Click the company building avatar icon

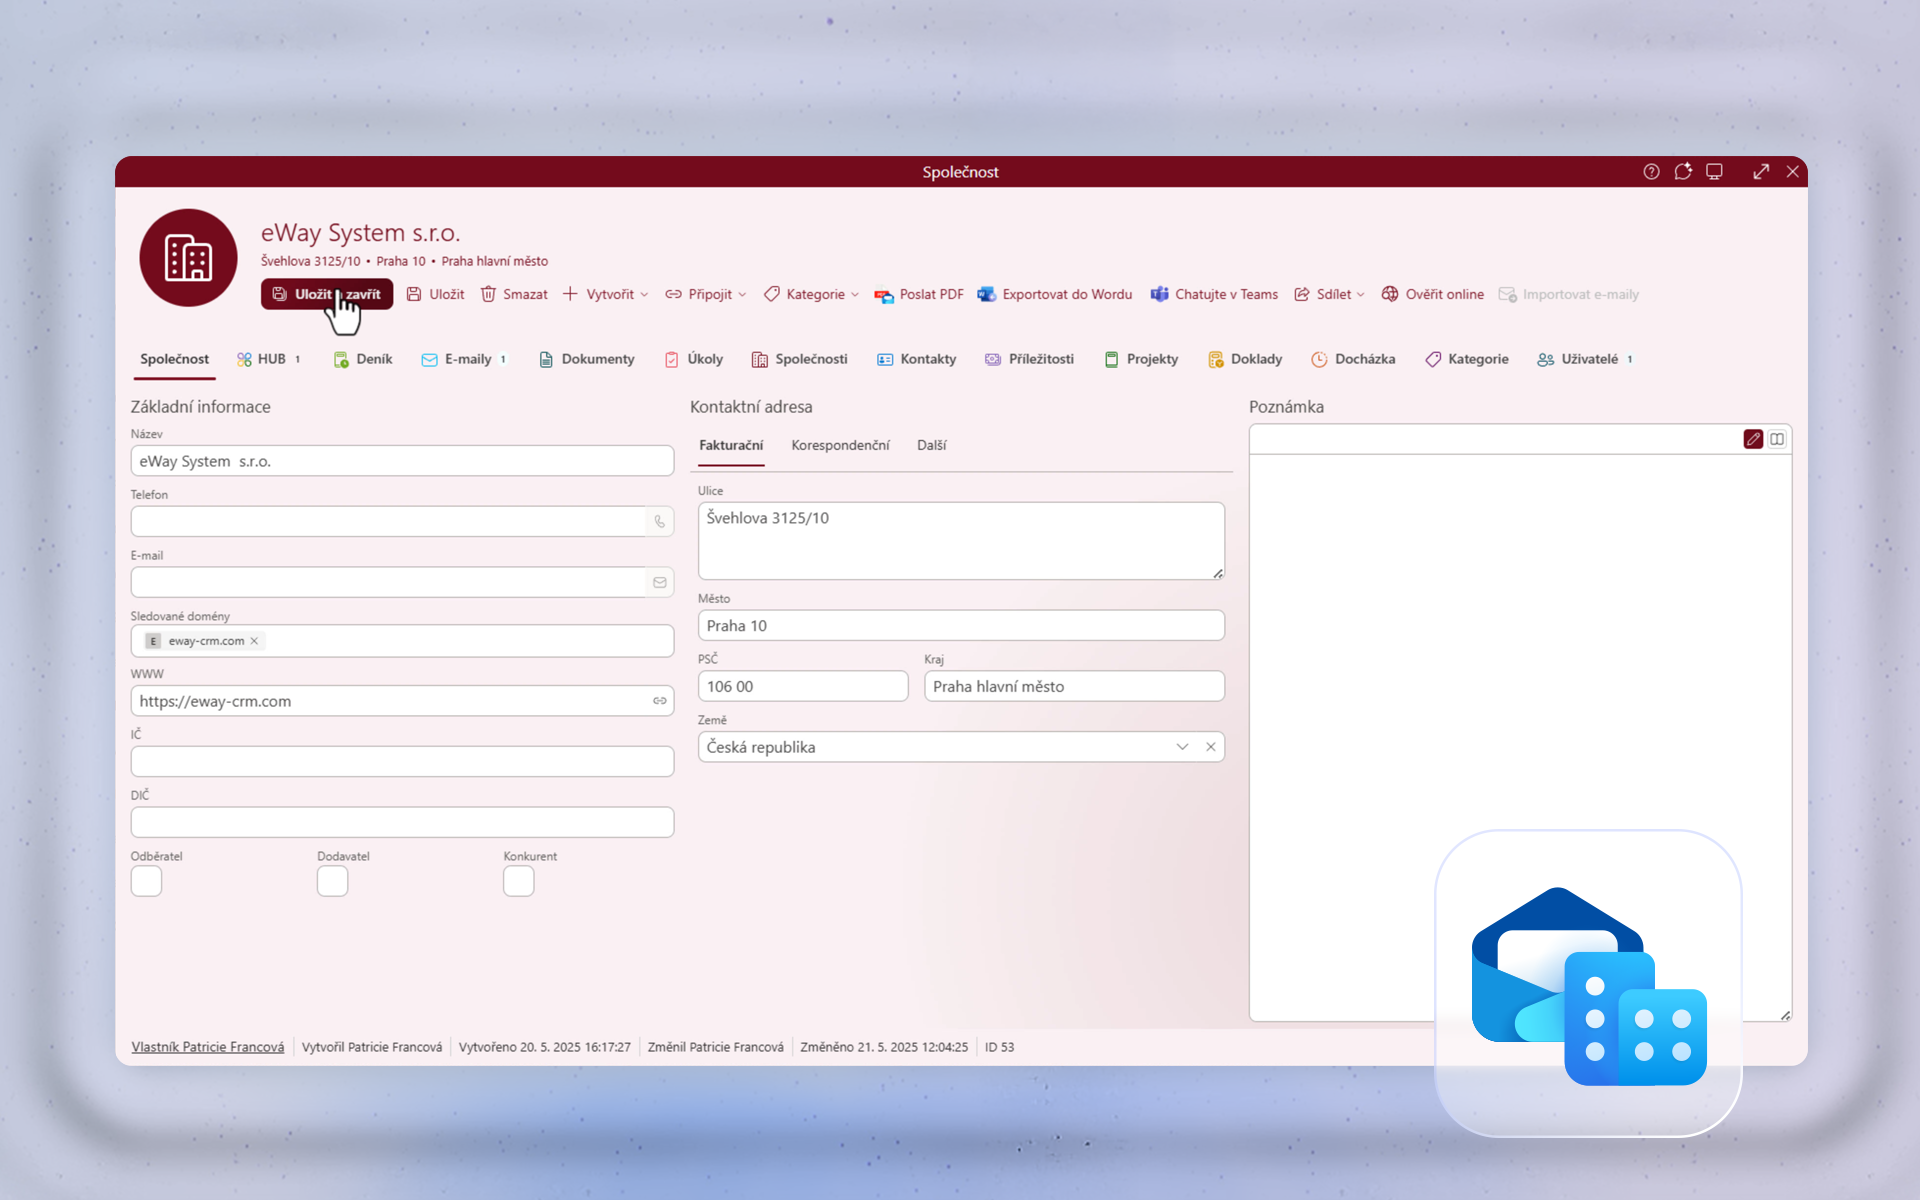(188, 258)
